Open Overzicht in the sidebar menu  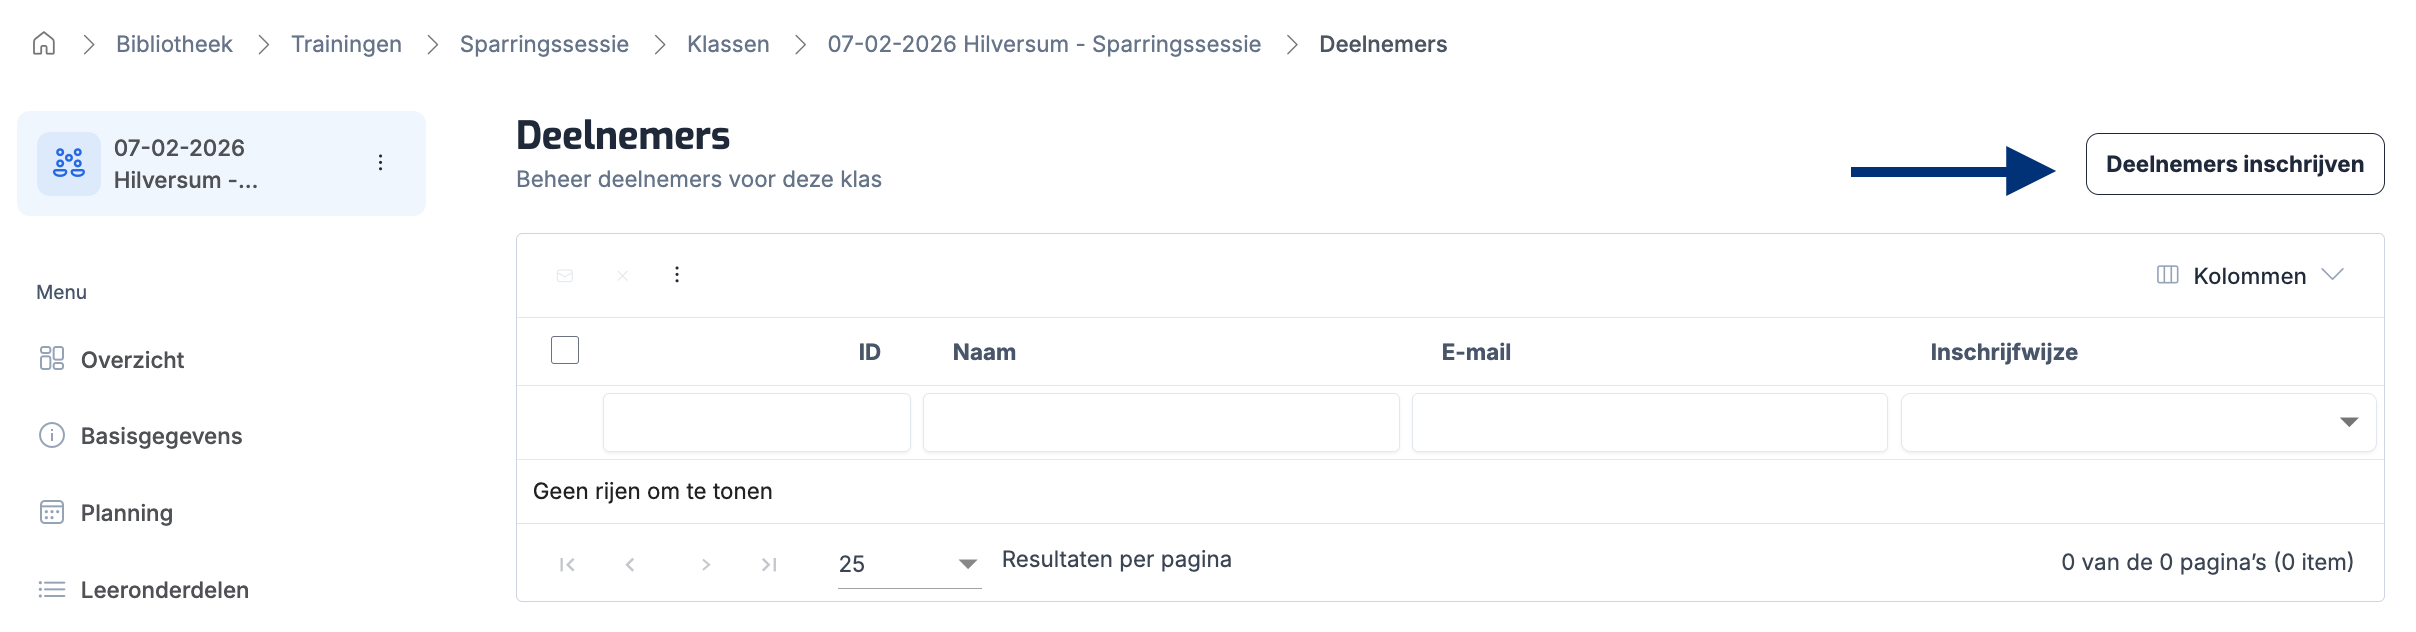tap(132, 360)
